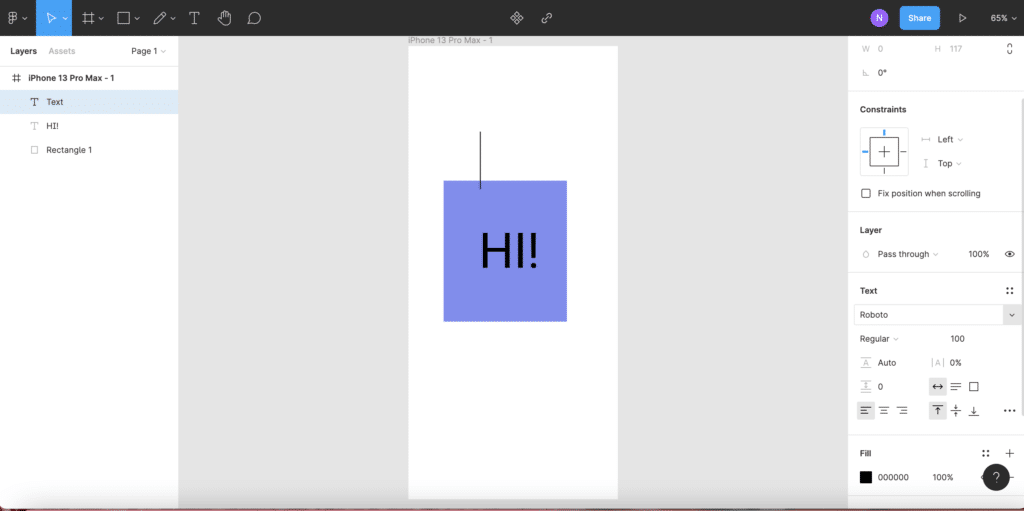Set auto height text resizing
1024x511 pixels.
[955, 387]
